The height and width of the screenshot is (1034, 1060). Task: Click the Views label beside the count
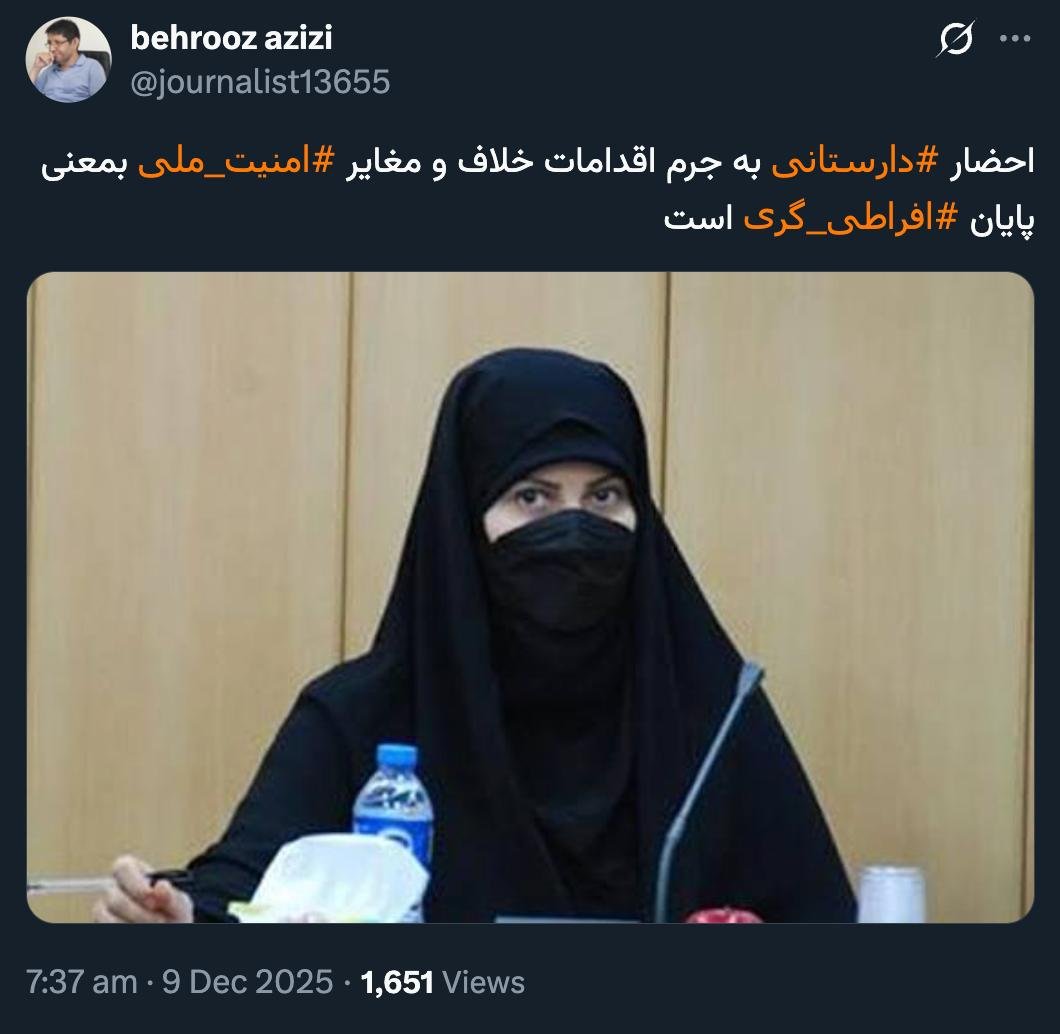coord(483,983)
